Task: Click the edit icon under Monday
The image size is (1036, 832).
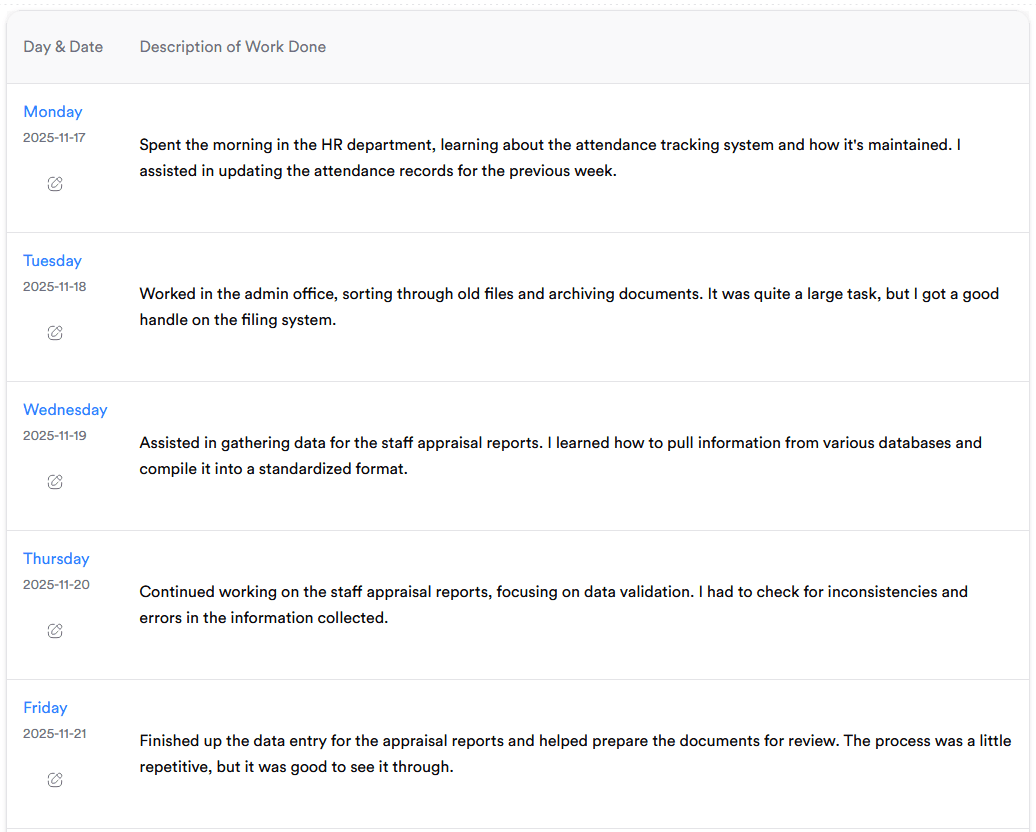Action: tap(55, 184)
